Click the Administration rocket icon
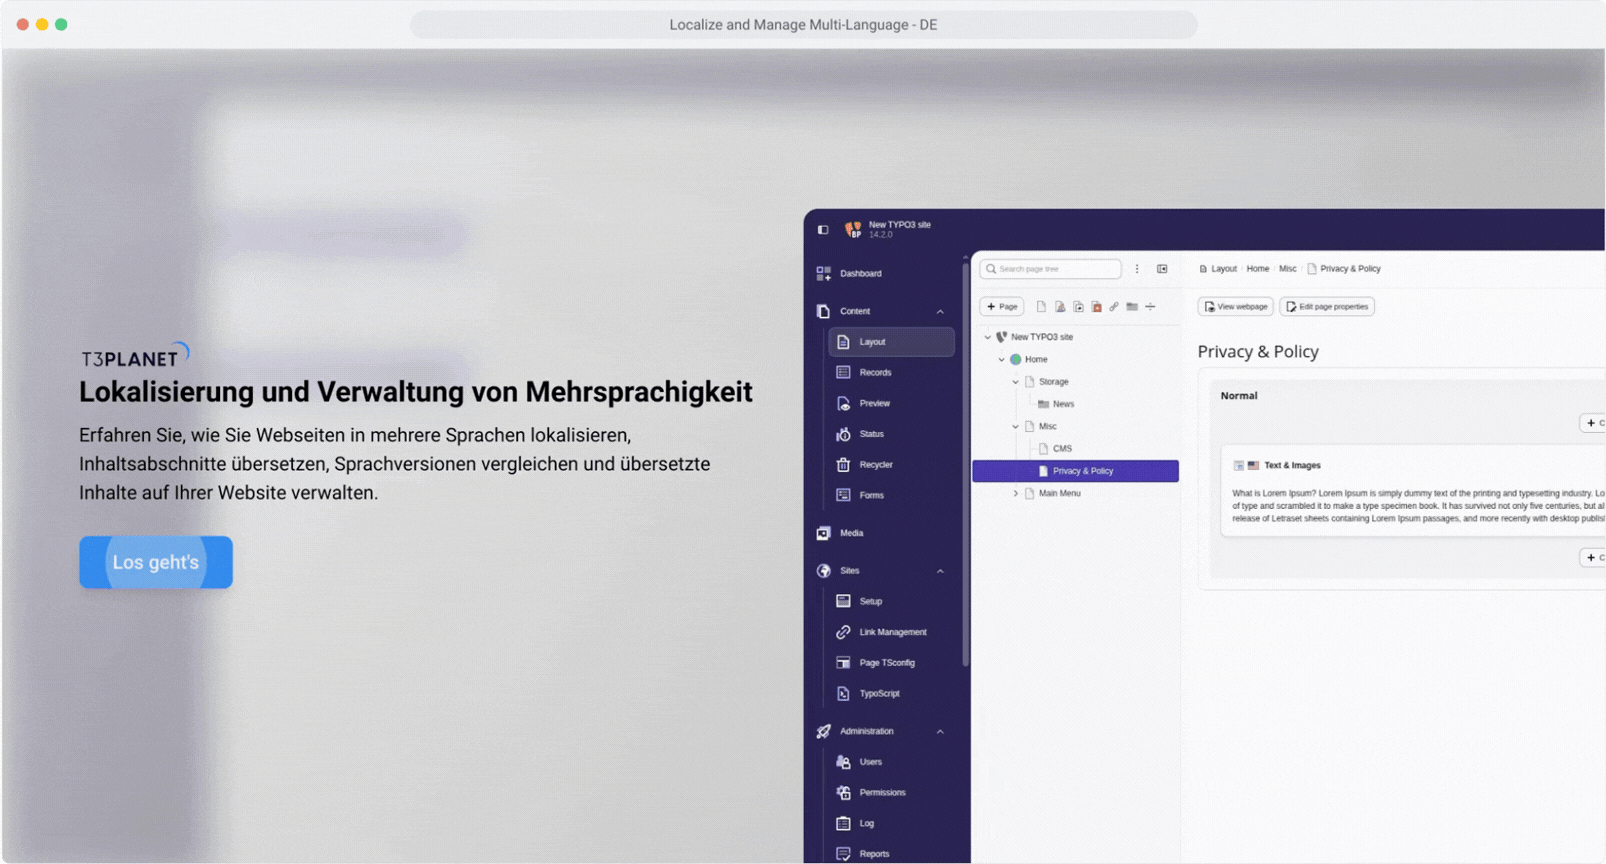The image size is (1606, 864). pyautogui.click(x=823, y=731)
